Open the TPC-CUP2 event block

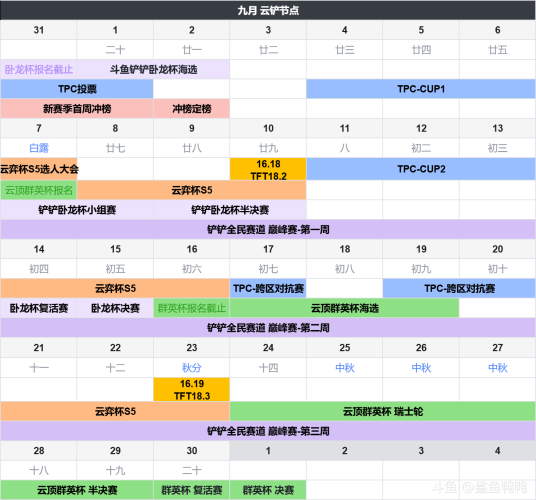421,169
